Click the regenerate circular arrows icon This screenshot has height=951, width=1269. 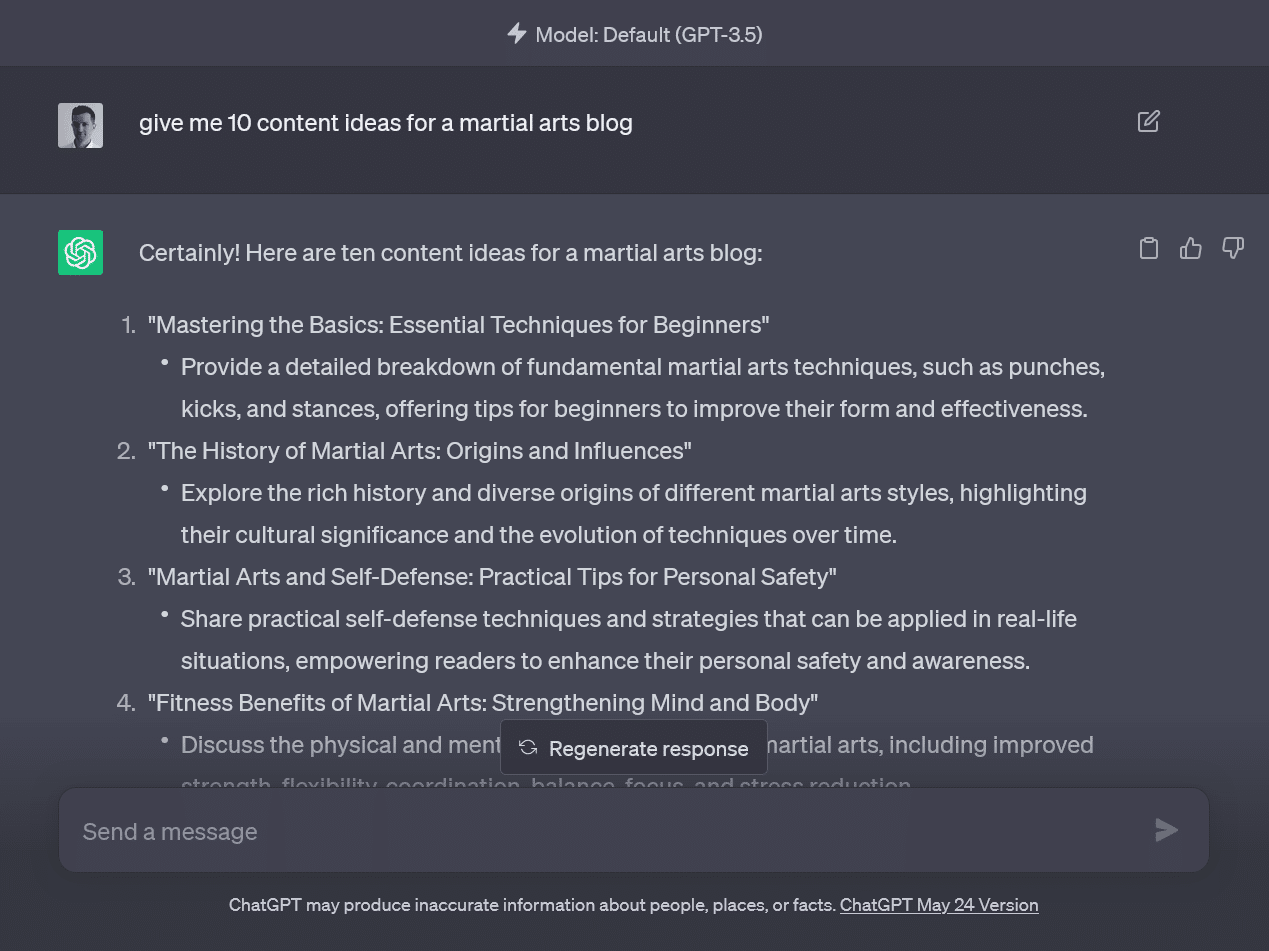coord(528,748)
